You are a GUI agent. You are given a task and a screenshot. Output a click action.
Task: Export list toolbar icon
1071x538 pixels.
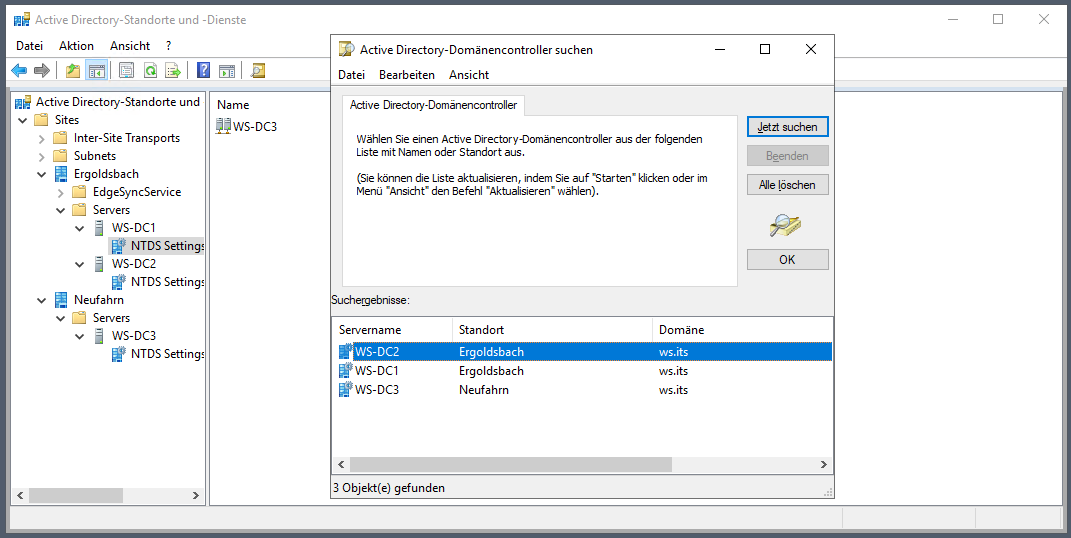pos(173,70)
